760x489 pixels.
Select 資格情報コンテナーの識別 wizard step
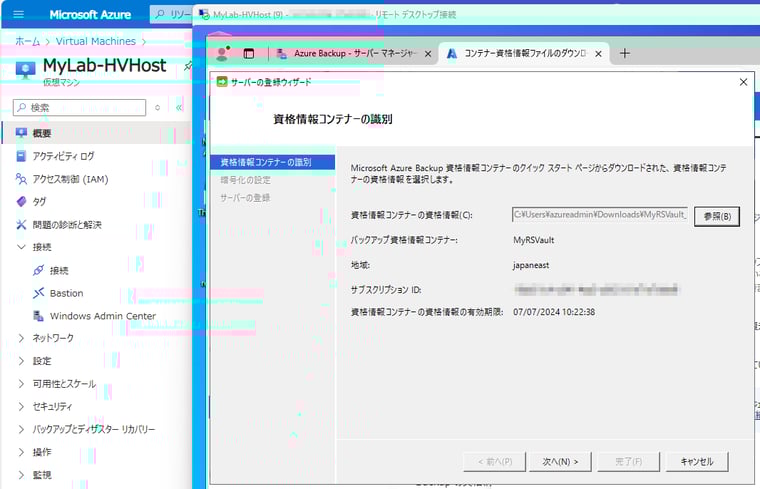tap(272, 162)
